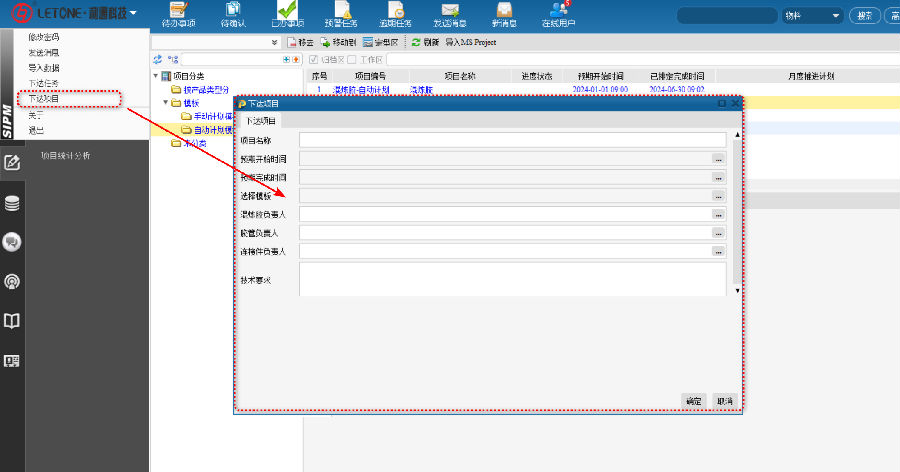Click the browse button for 选择模板
Screen dimensions: 900x472
717,196
